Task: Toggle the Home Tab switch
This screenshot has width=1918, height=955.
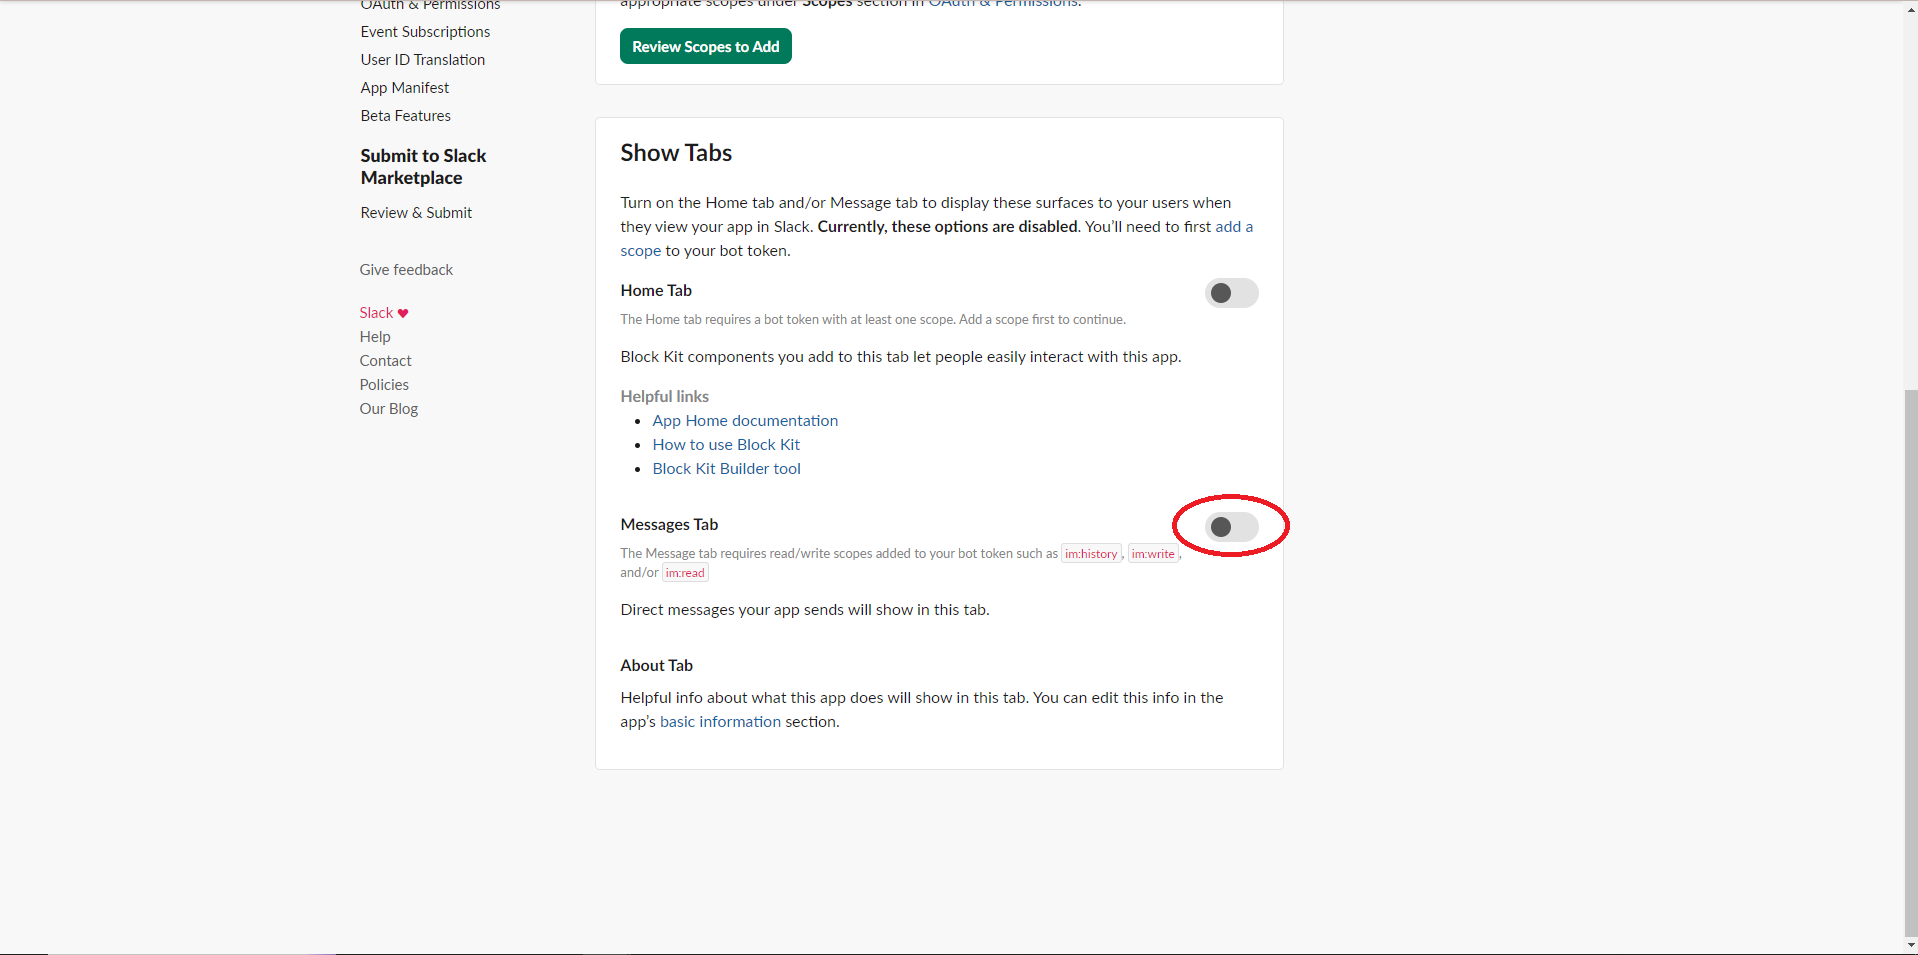Action: pyautogui.click(x=1231, y=293)
